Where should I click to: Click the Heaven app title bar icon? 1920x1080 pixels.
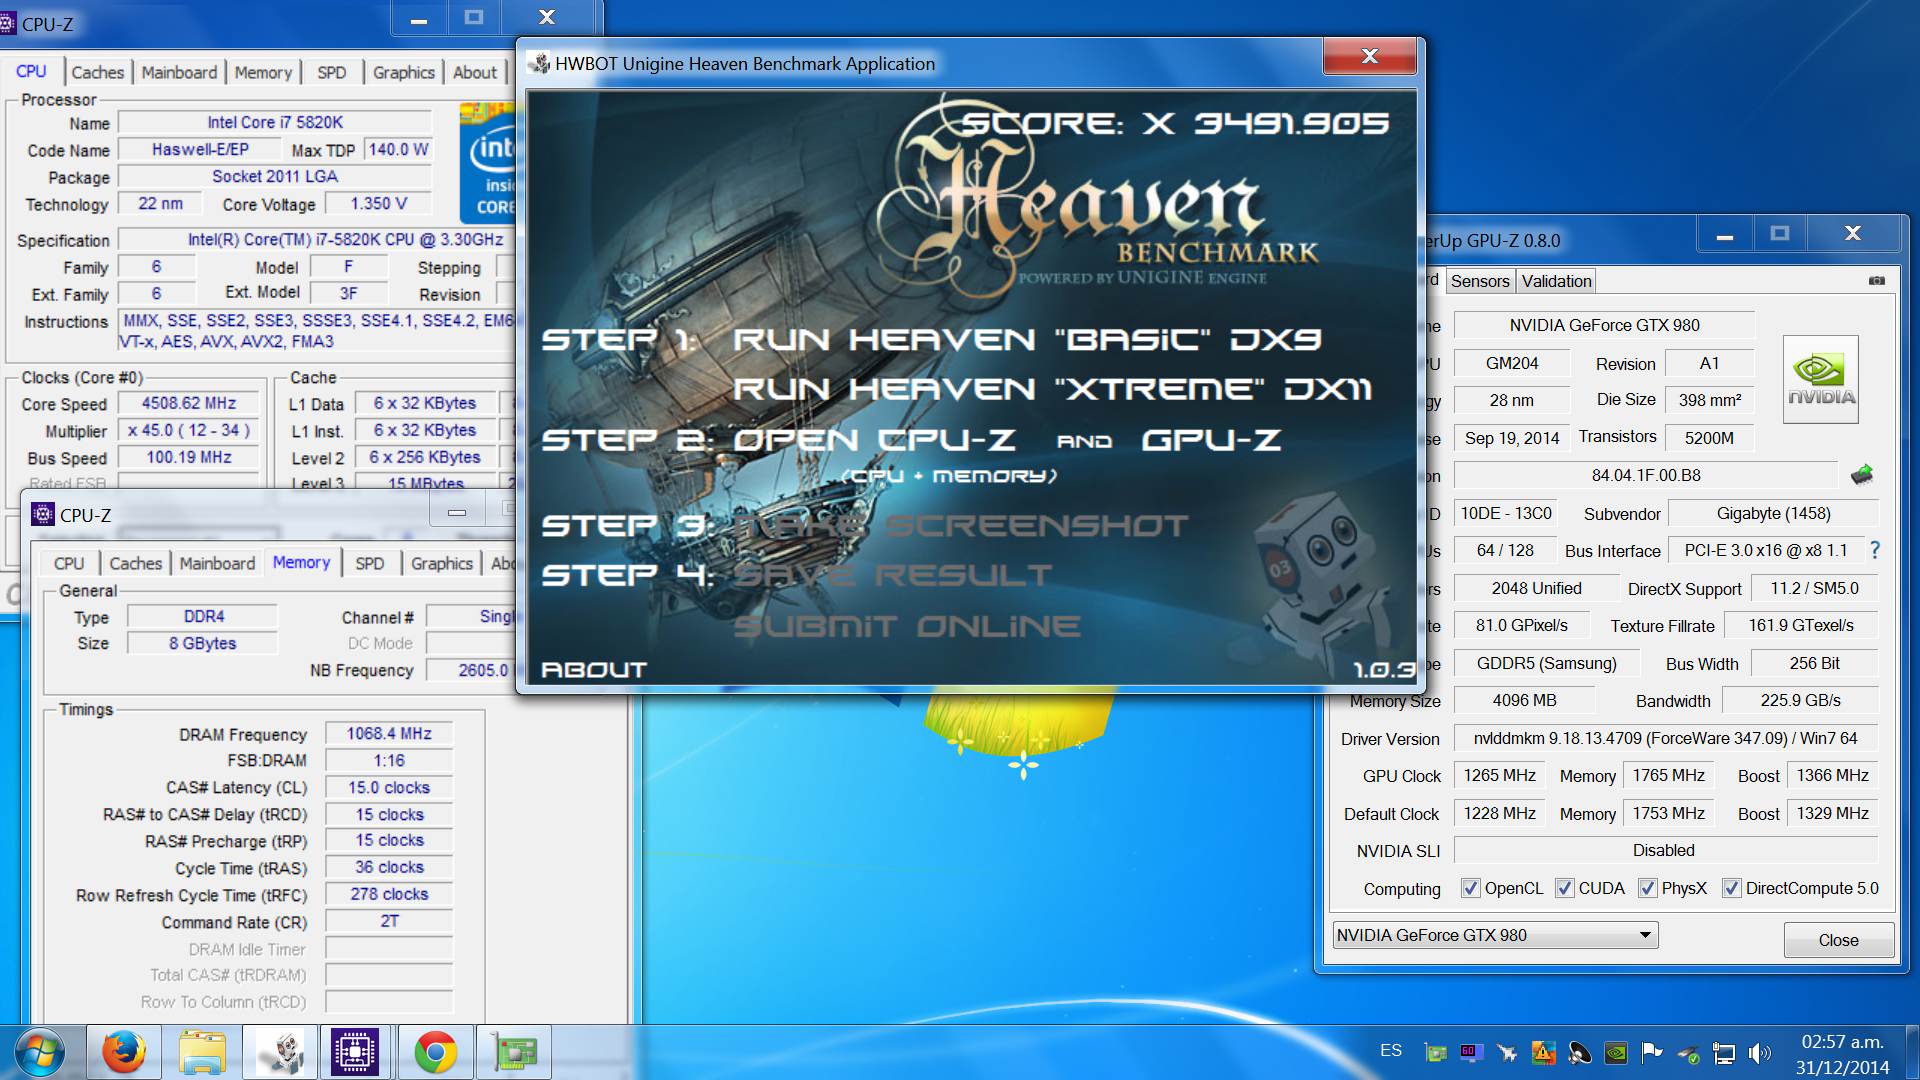540,63
